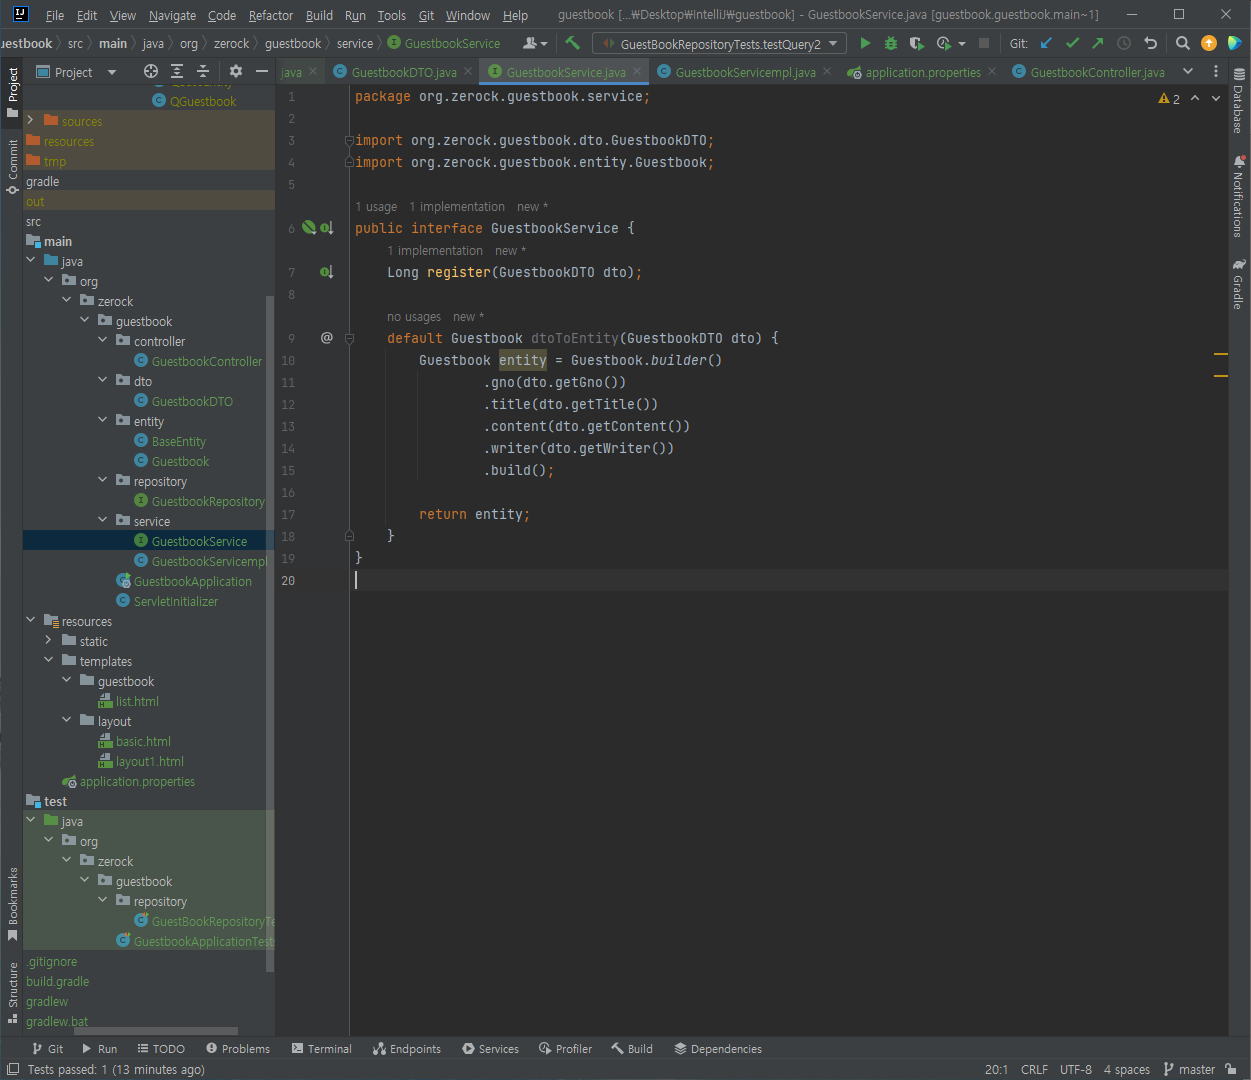This screenshot has height=1080, width=1251.
Task: Collapse the templates folder
Action: pos(49,660)
